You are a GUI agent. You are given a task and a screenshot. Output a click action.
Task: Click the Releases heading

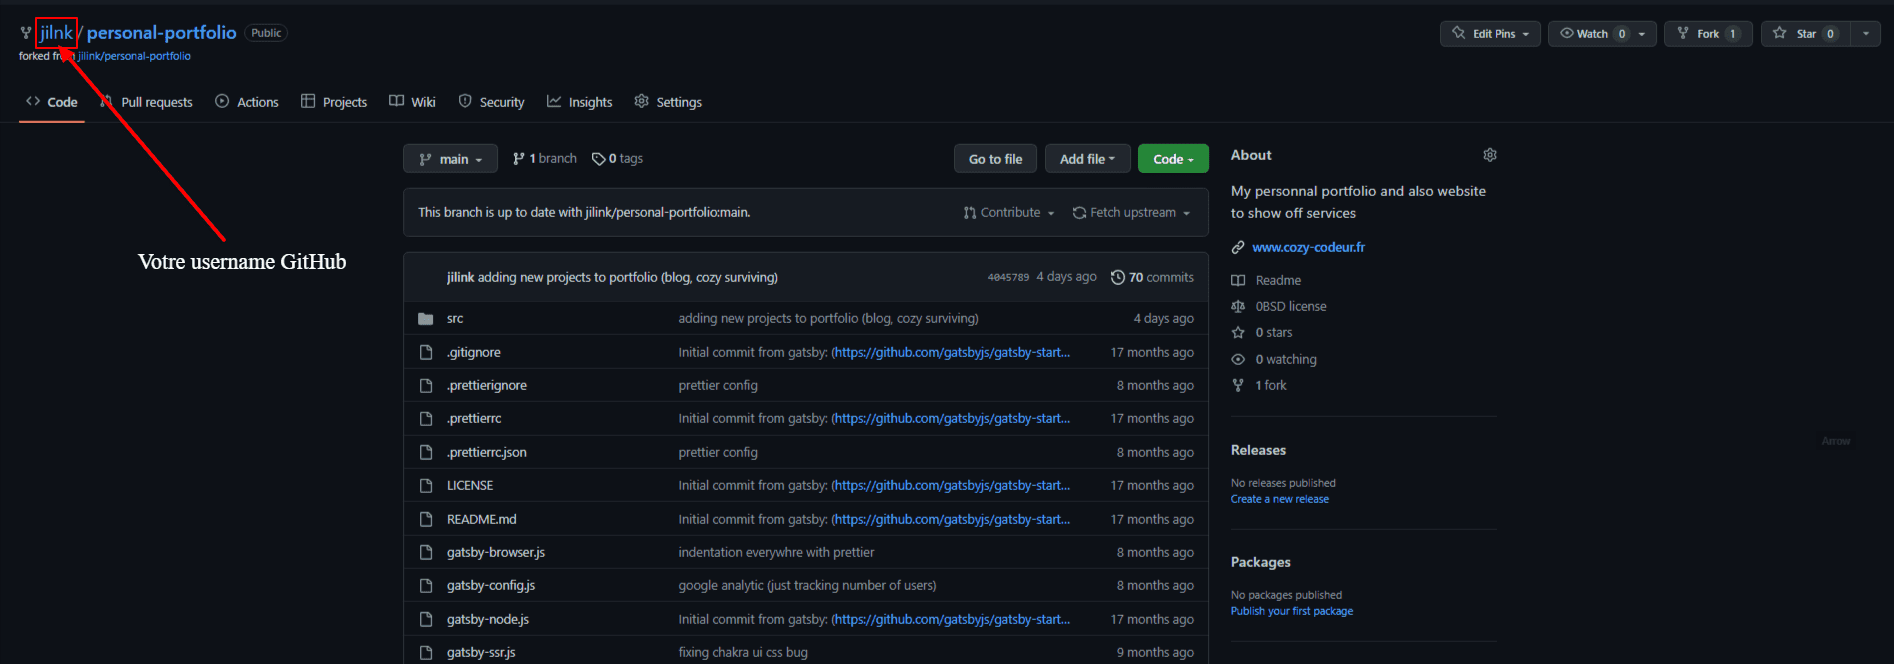1258,450
